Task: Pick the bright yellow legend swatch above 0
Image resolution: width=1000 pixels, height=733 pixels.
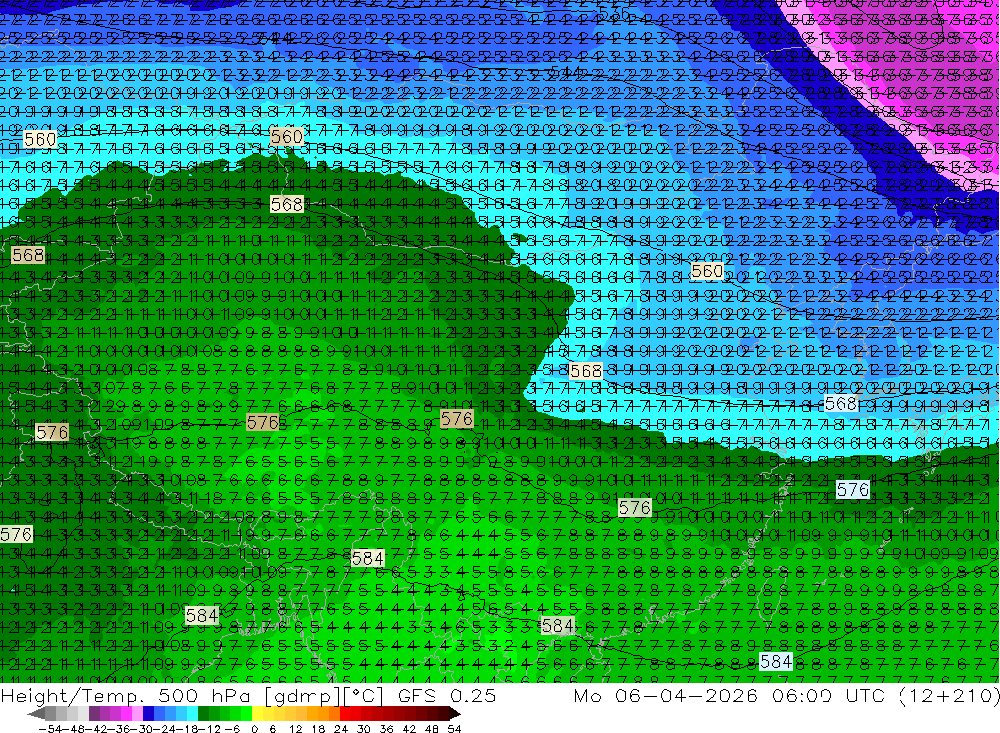Action: pos(257,714)
